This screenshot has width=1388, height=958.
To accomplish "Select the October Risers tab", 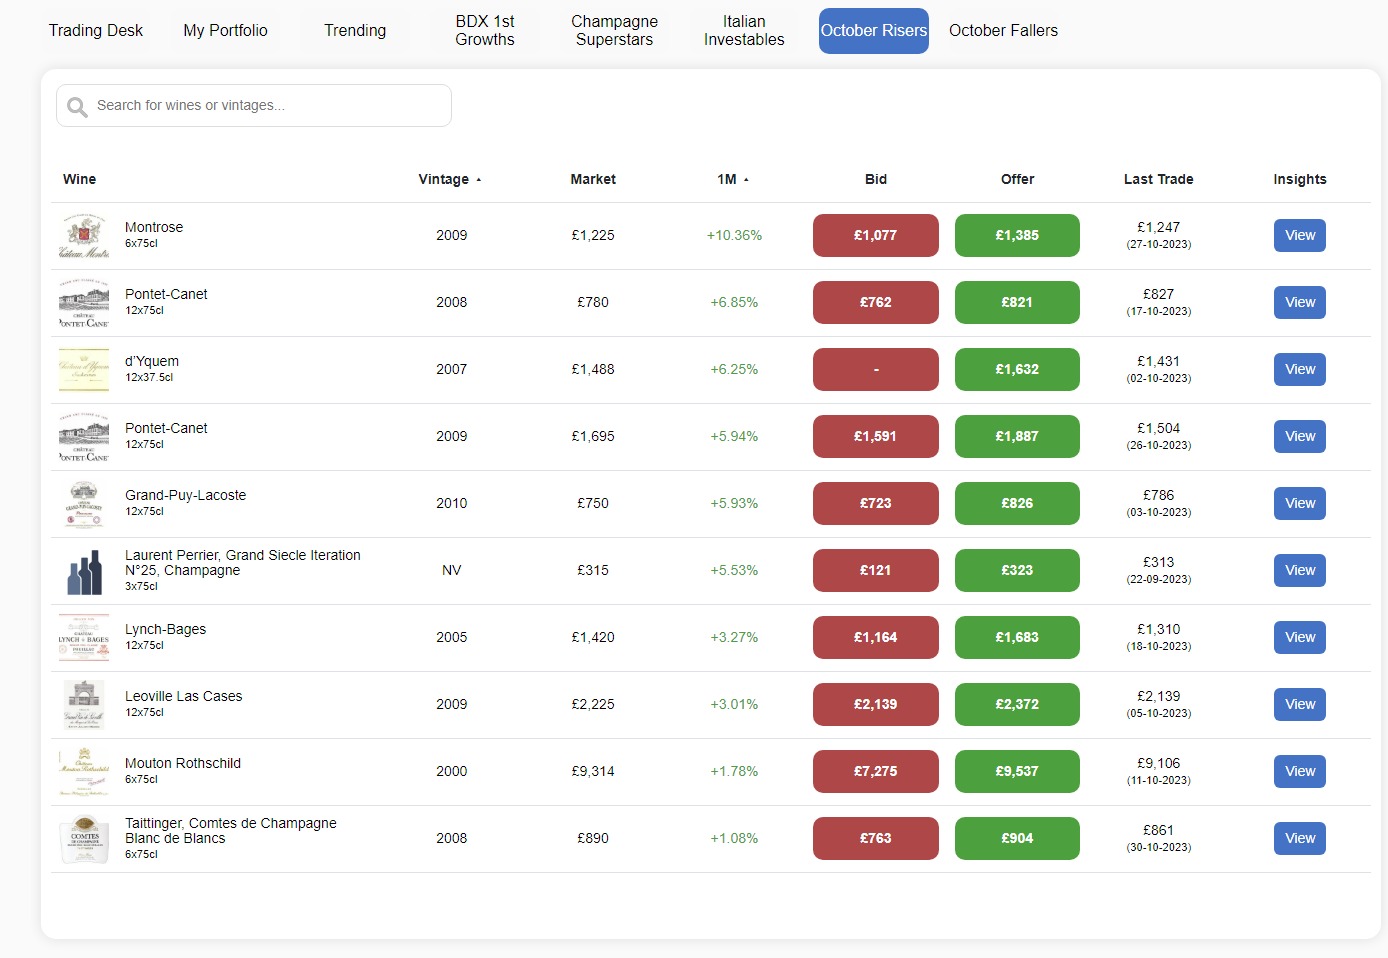I will [874, 31].
